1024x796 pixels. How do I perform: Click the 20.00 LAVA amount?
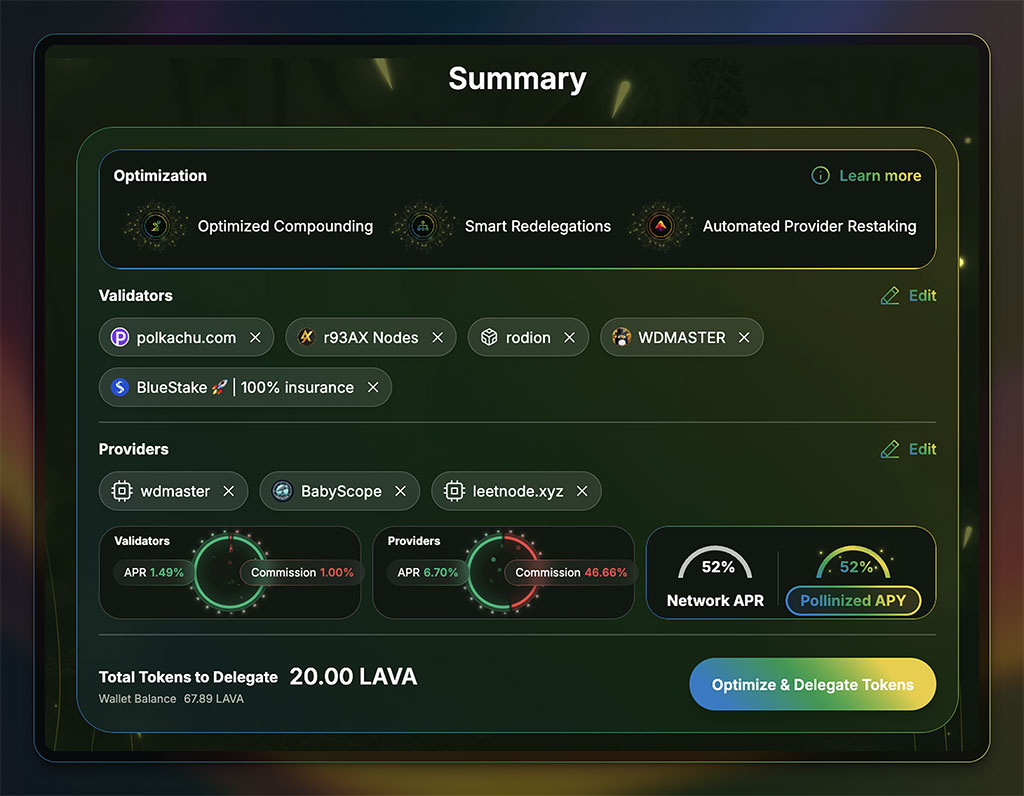tap(353, 677)
